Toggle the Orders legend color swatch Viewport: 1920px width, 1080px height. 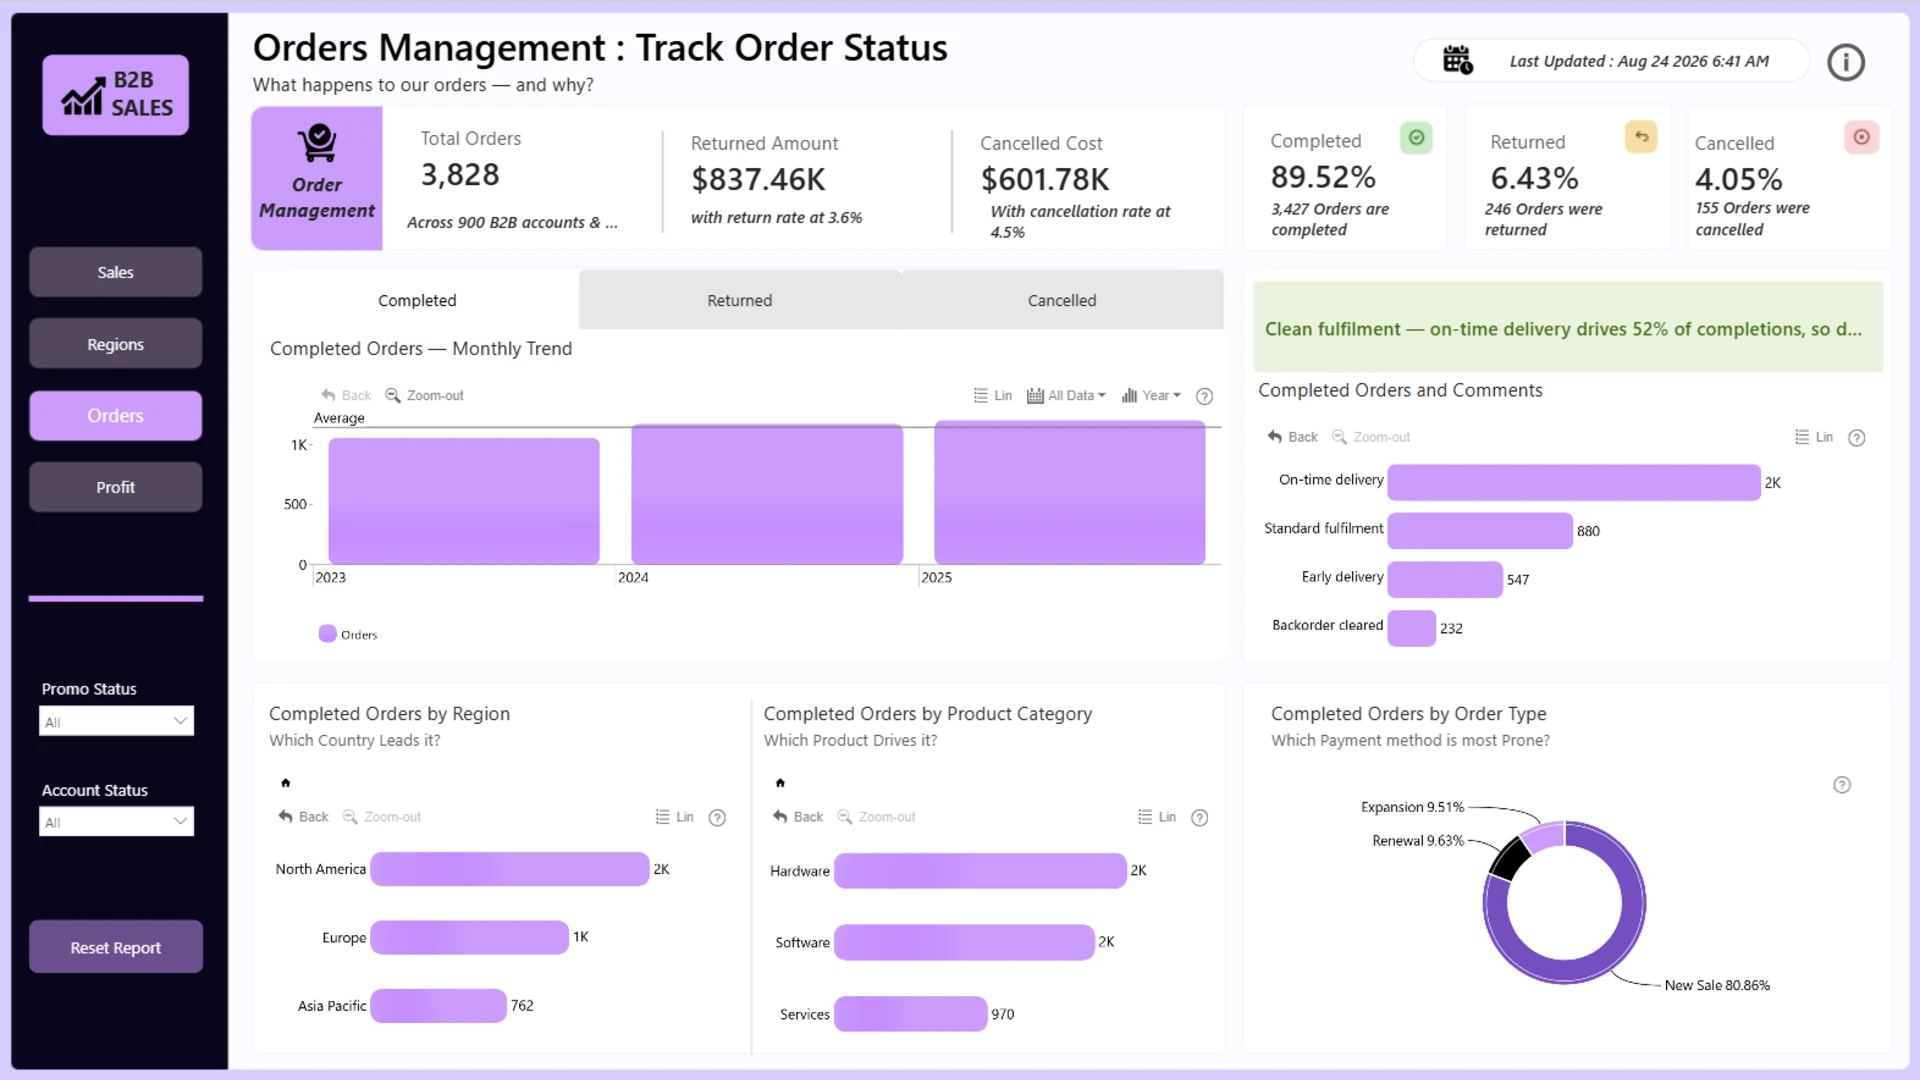click(x=327, y=634)
